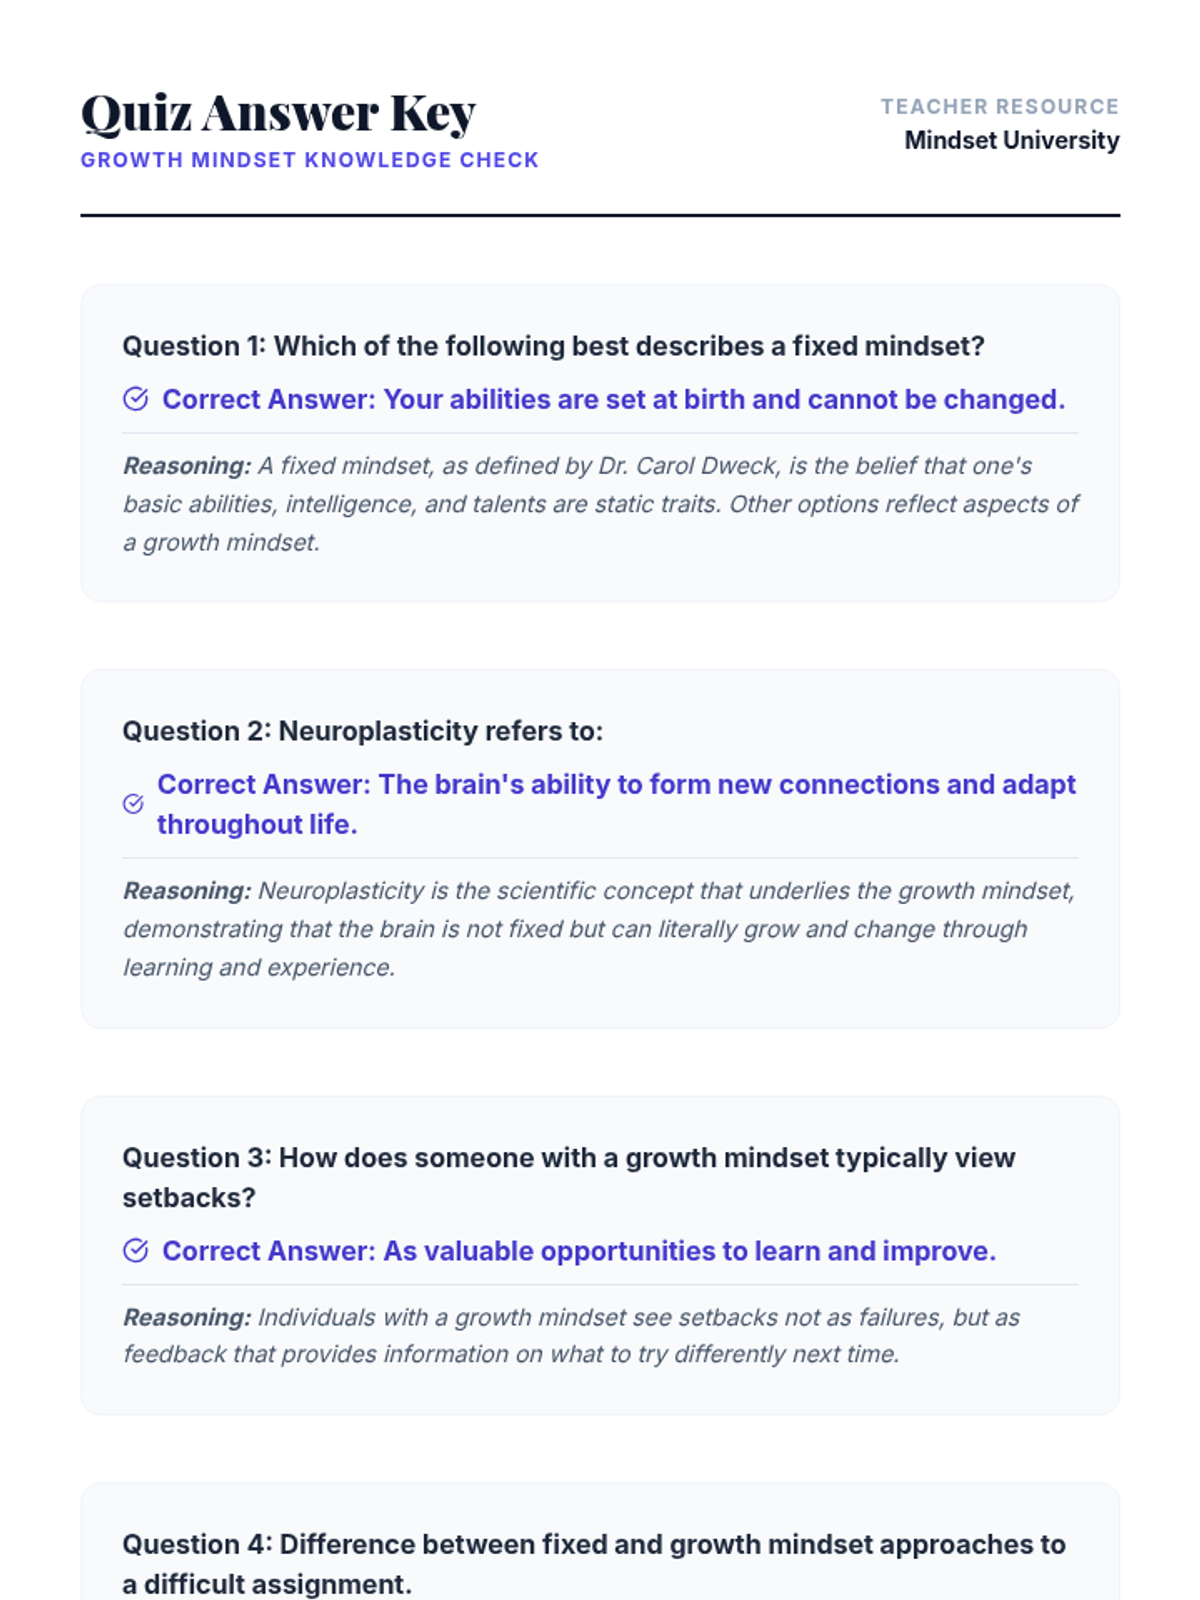Click the Question 1 fixed mindset heading
Image resolution: width=1200 pixels, height=1600 pixels.
coord(553,346)
